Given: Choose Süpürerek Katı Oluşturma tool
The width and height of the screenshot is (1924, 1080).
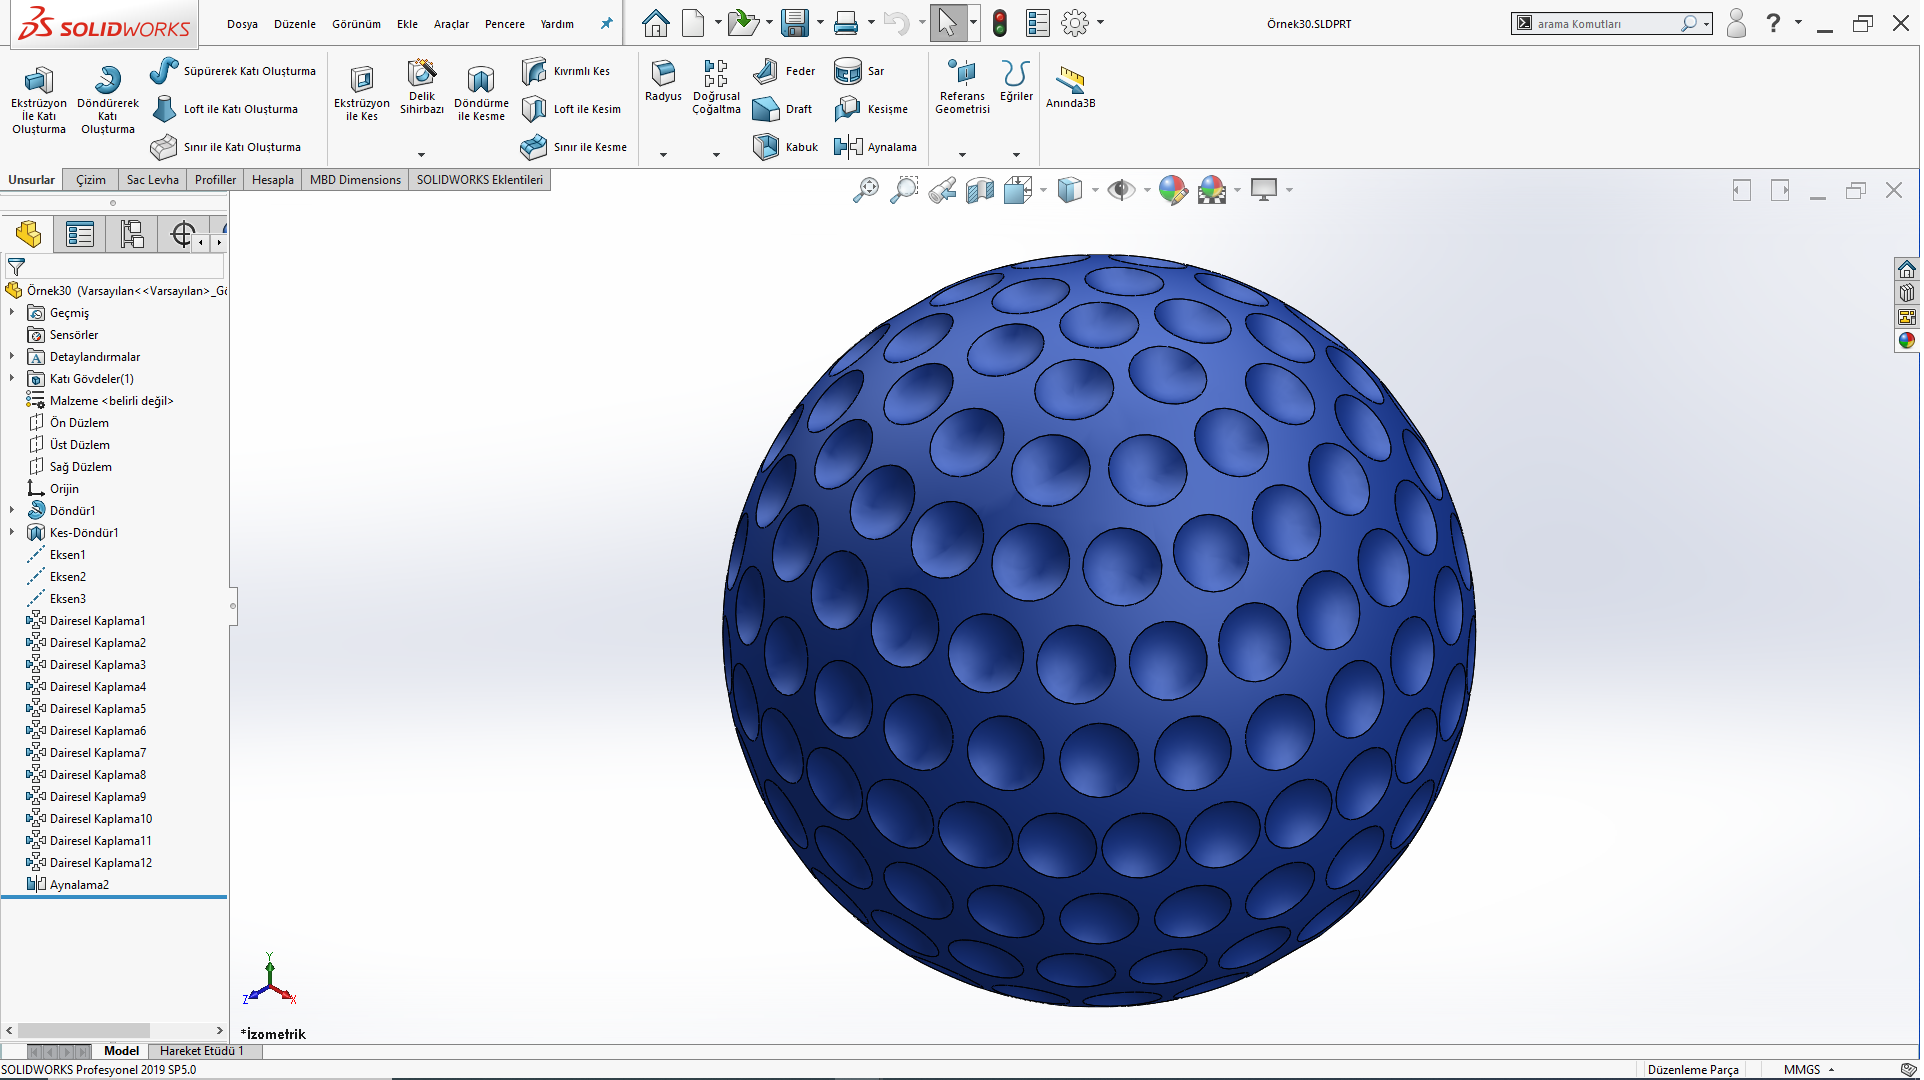Looking at the screenshot, I should 233,71.
